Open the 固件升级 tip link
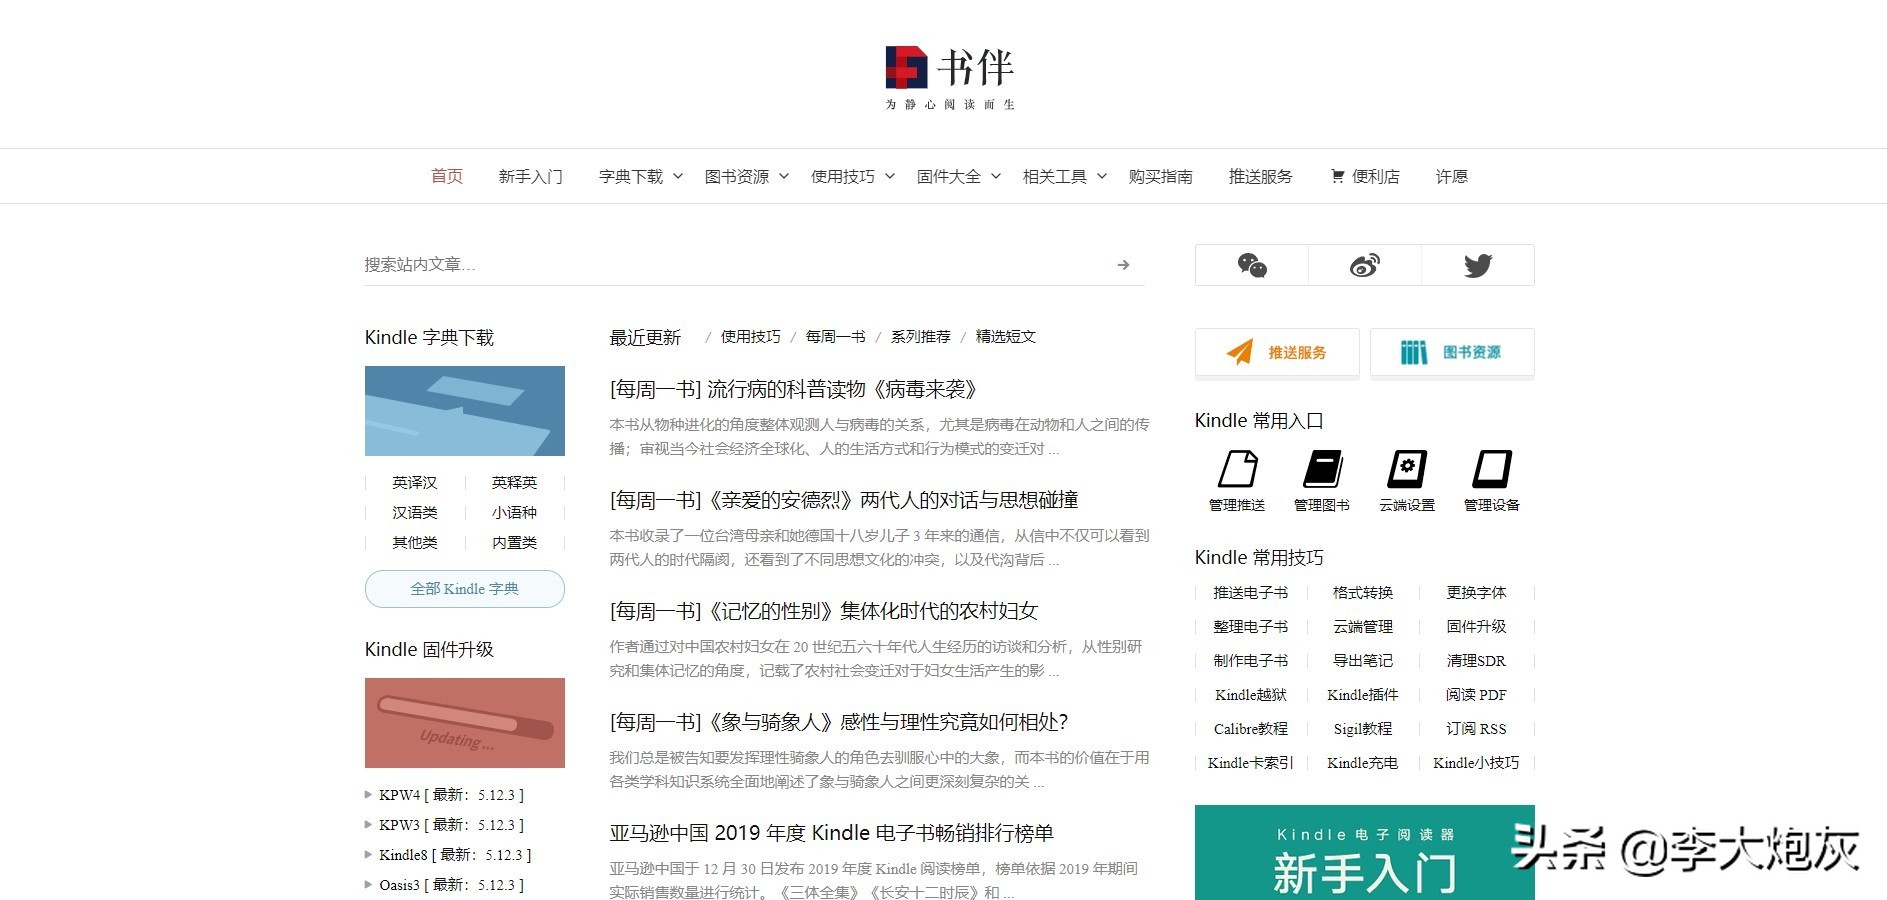This screenshot has height=900, width=1887. pos(1476,627)
